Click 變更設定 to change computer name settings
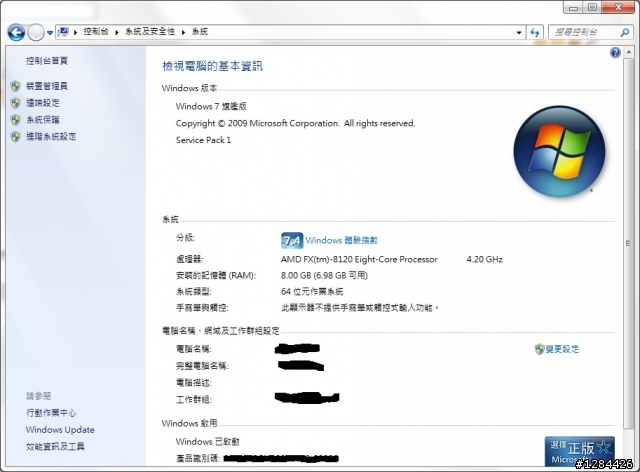 point(562,349)
